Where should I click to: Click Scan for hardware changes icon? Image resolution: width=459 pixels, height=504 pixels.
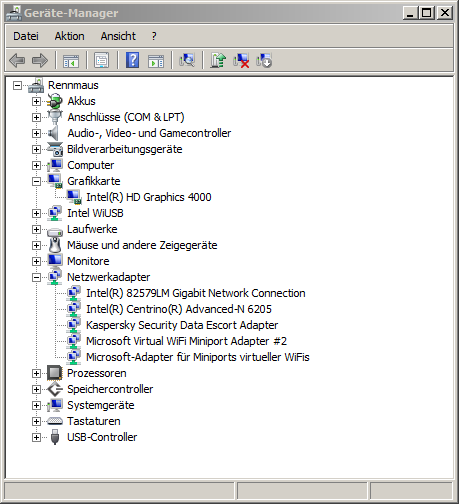click(x=187, y=61)
